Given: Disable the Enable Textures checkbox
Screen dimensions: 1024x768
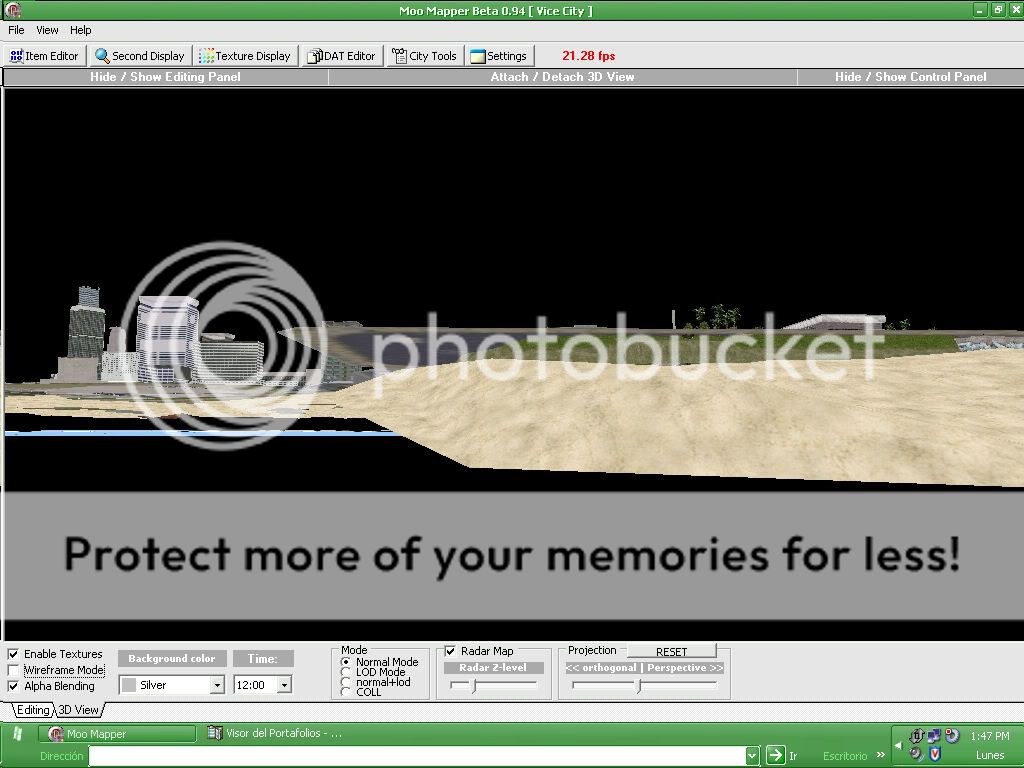Looking at the screenshot, I should 13,654.
